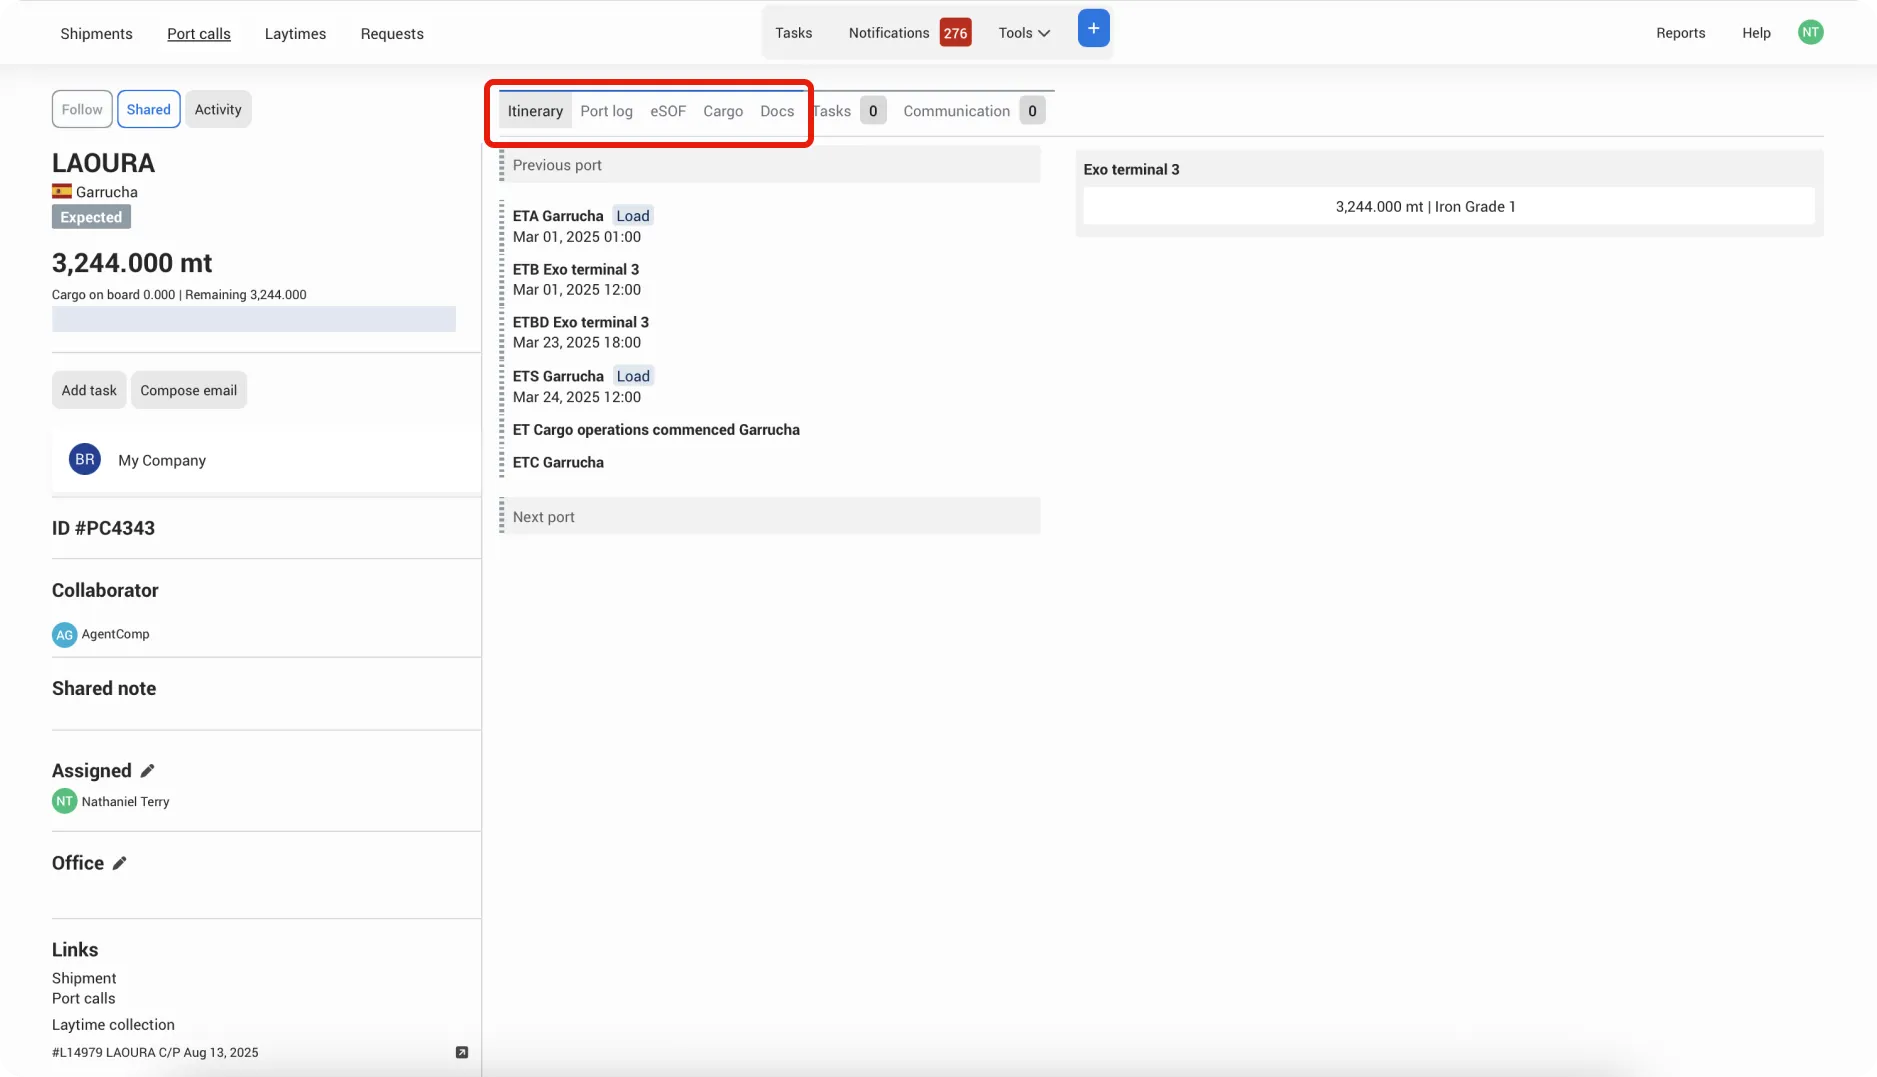Image resolution: width=1877 pixels, height=1077 pixels.
Task: Click the blue plus create button
Action: [x=1093, y=29]
